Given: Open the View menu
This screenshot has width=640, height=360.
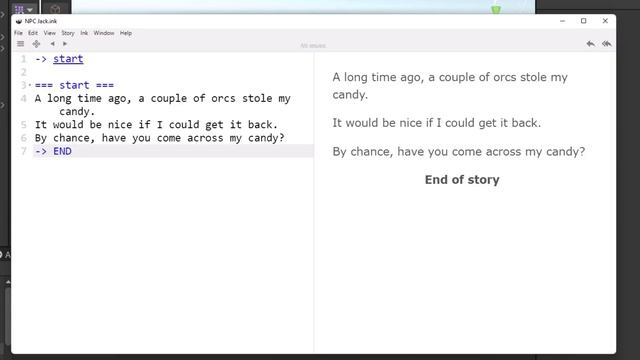Looking at the screenshot, I should [x=49, y=33].
